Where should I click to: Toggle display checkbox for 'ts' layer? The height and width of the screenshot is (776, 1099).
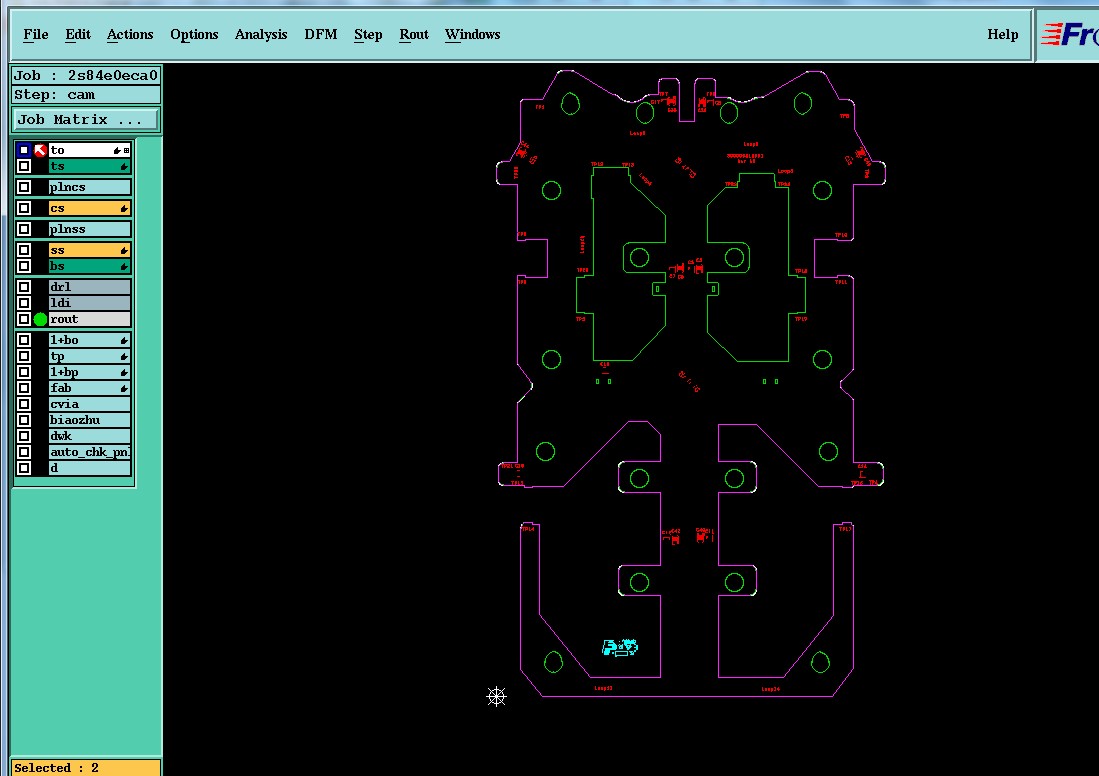[24, 166]
